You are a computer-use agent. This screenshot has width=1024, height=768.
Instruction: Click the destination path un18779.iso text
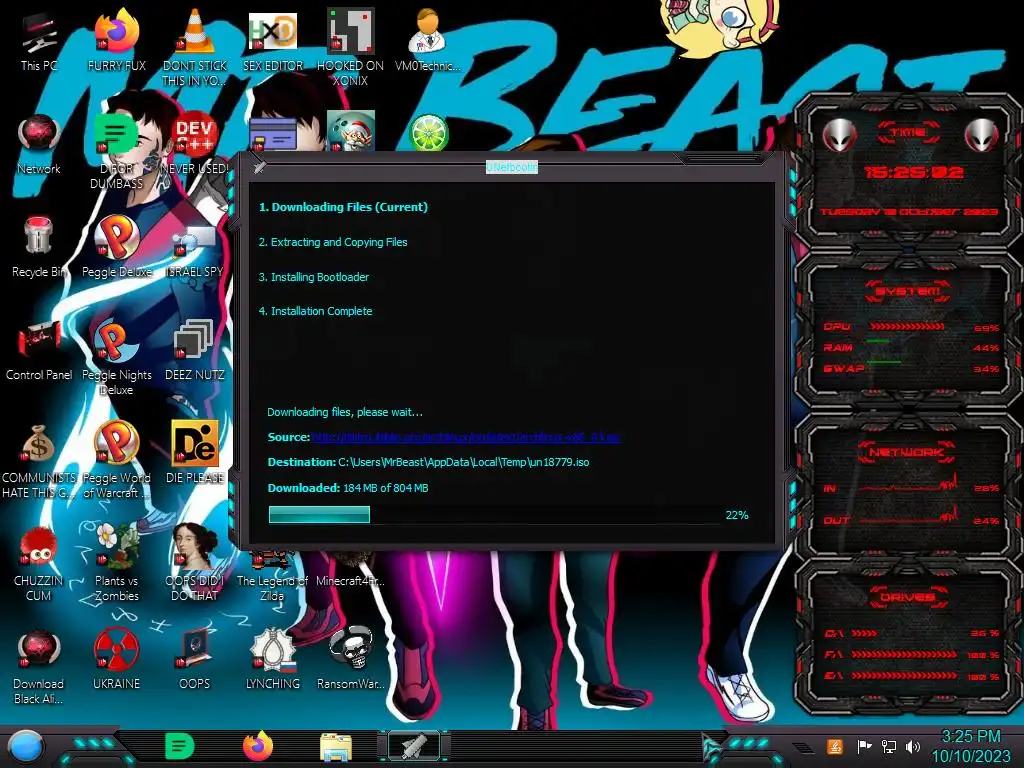point(464,462)
